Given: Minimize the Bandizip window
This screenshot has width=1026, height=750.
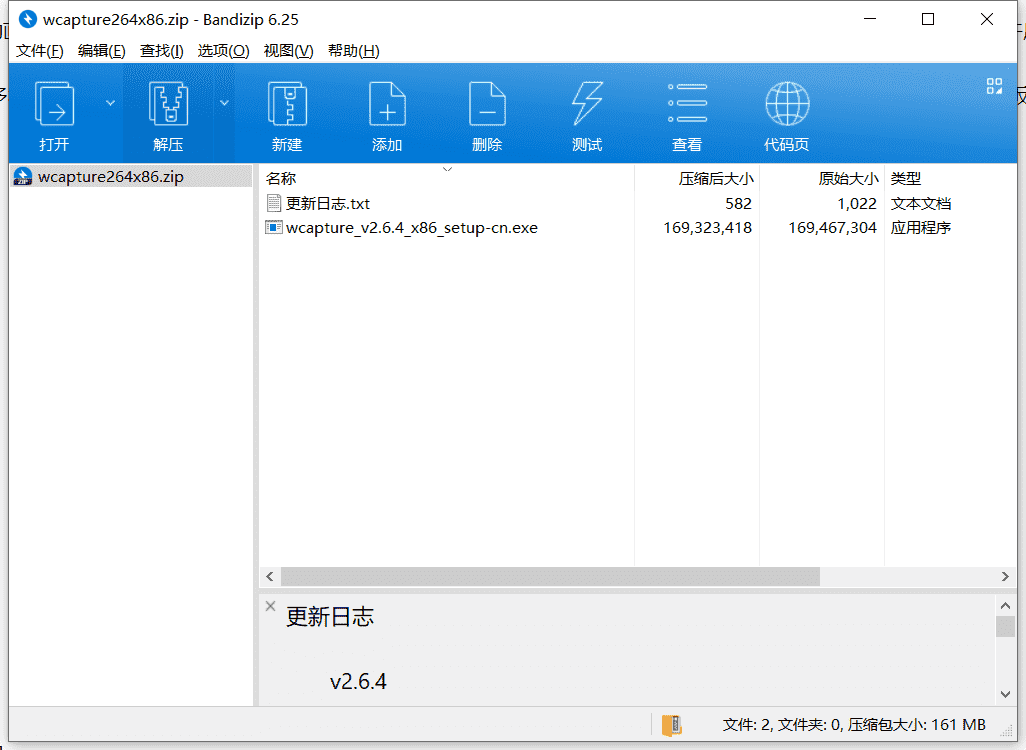Looking at the screenshot, I should 870,19.
